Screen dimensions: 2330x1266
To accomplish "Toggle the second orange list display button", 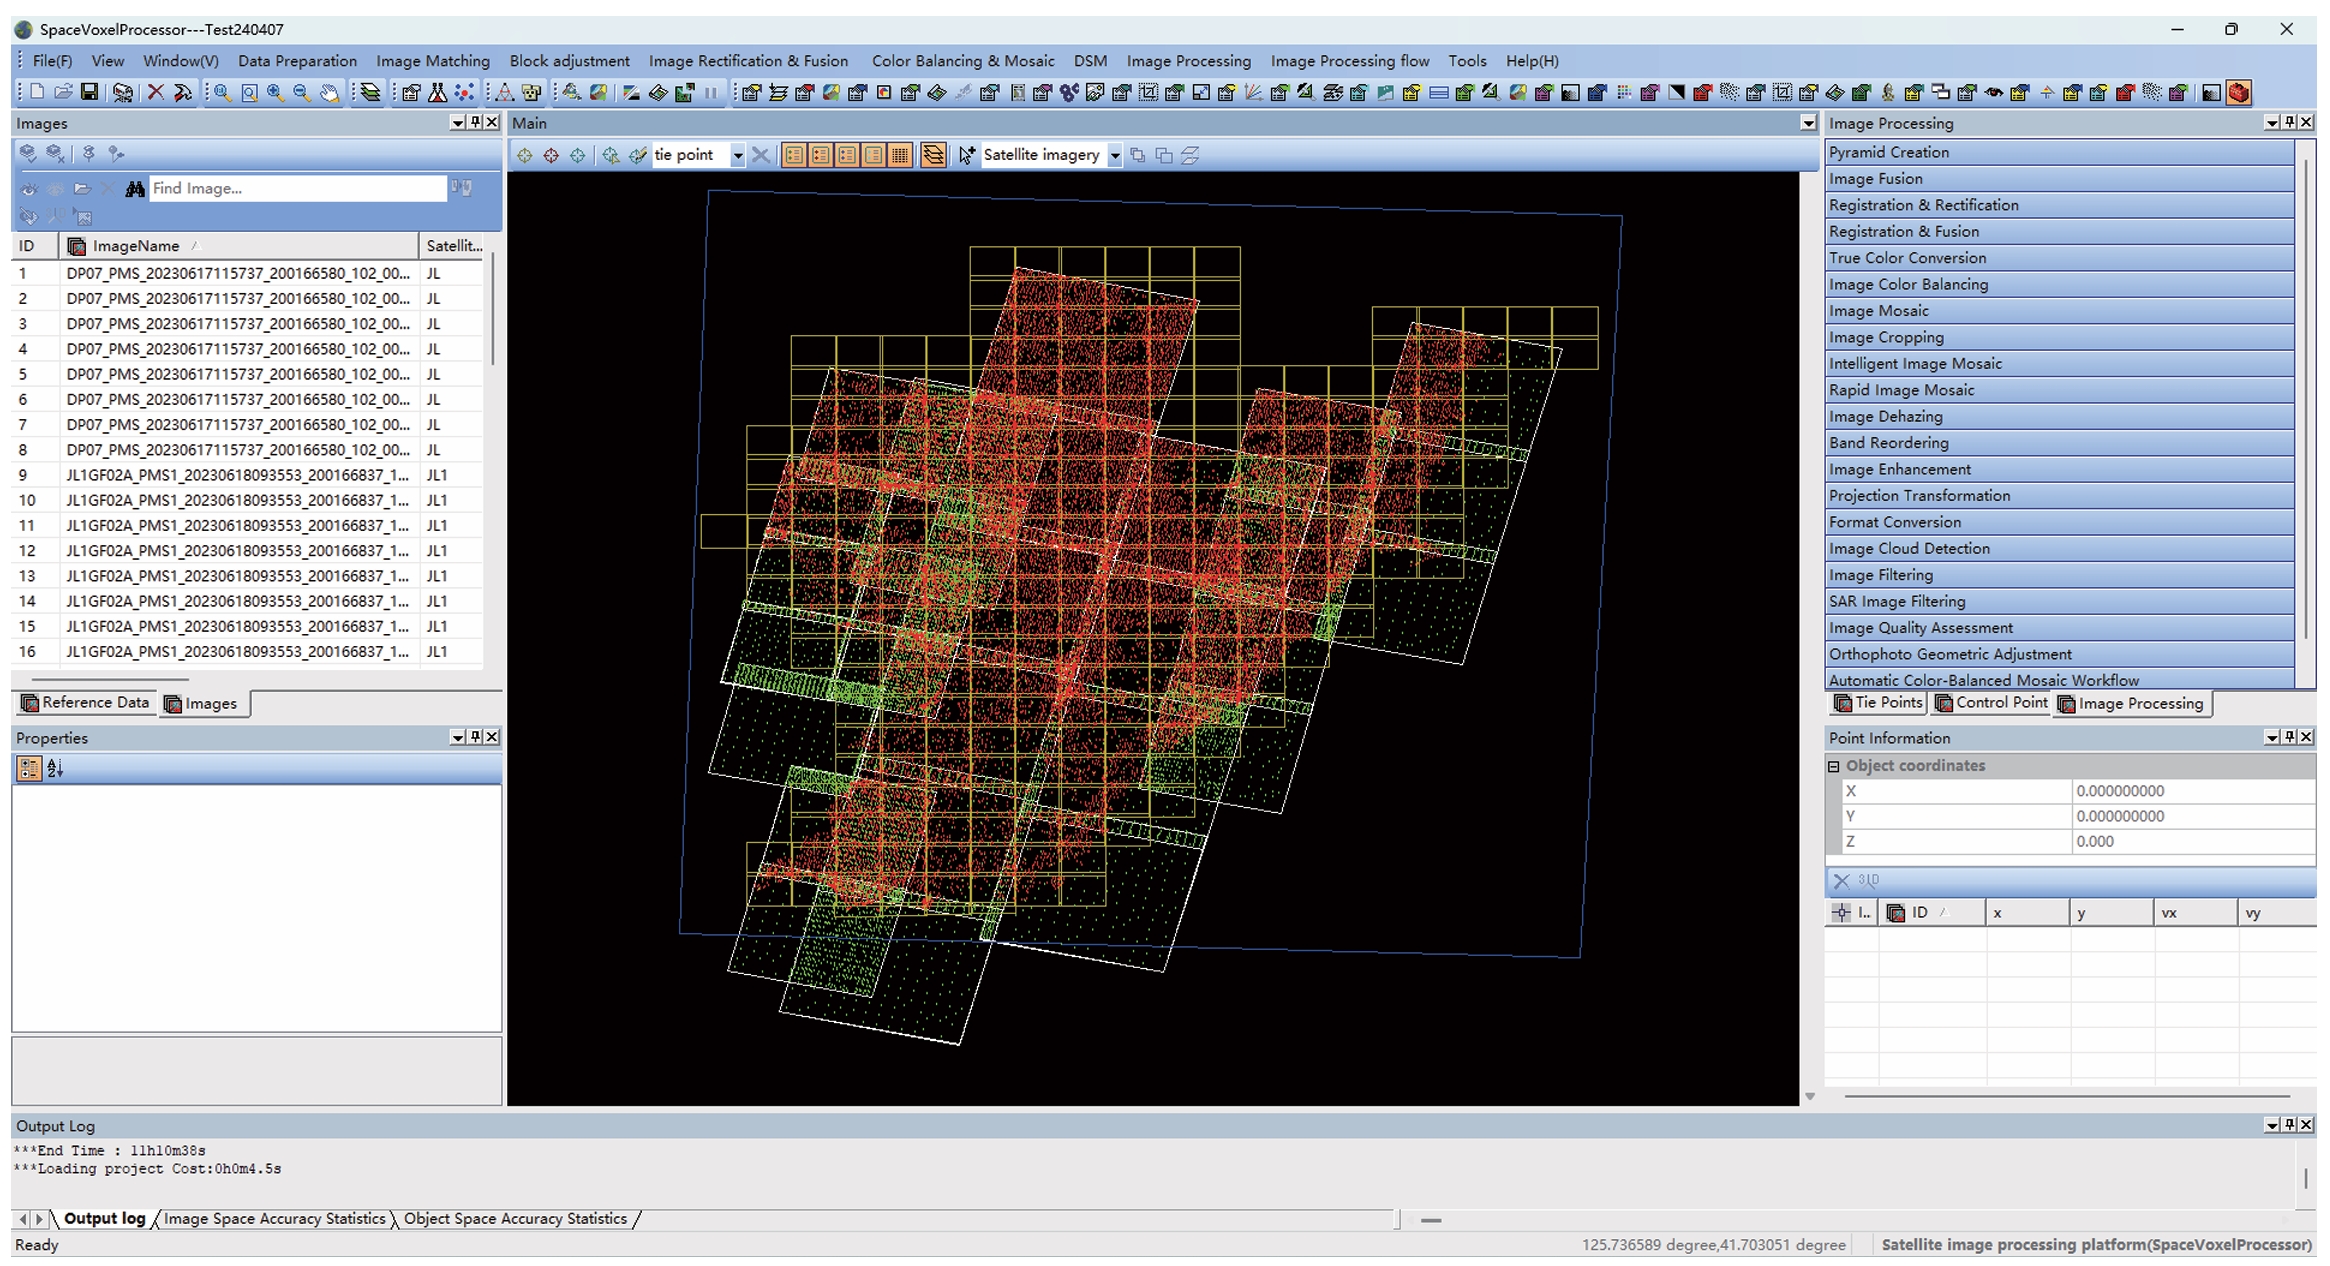I will tap(821, 155).
